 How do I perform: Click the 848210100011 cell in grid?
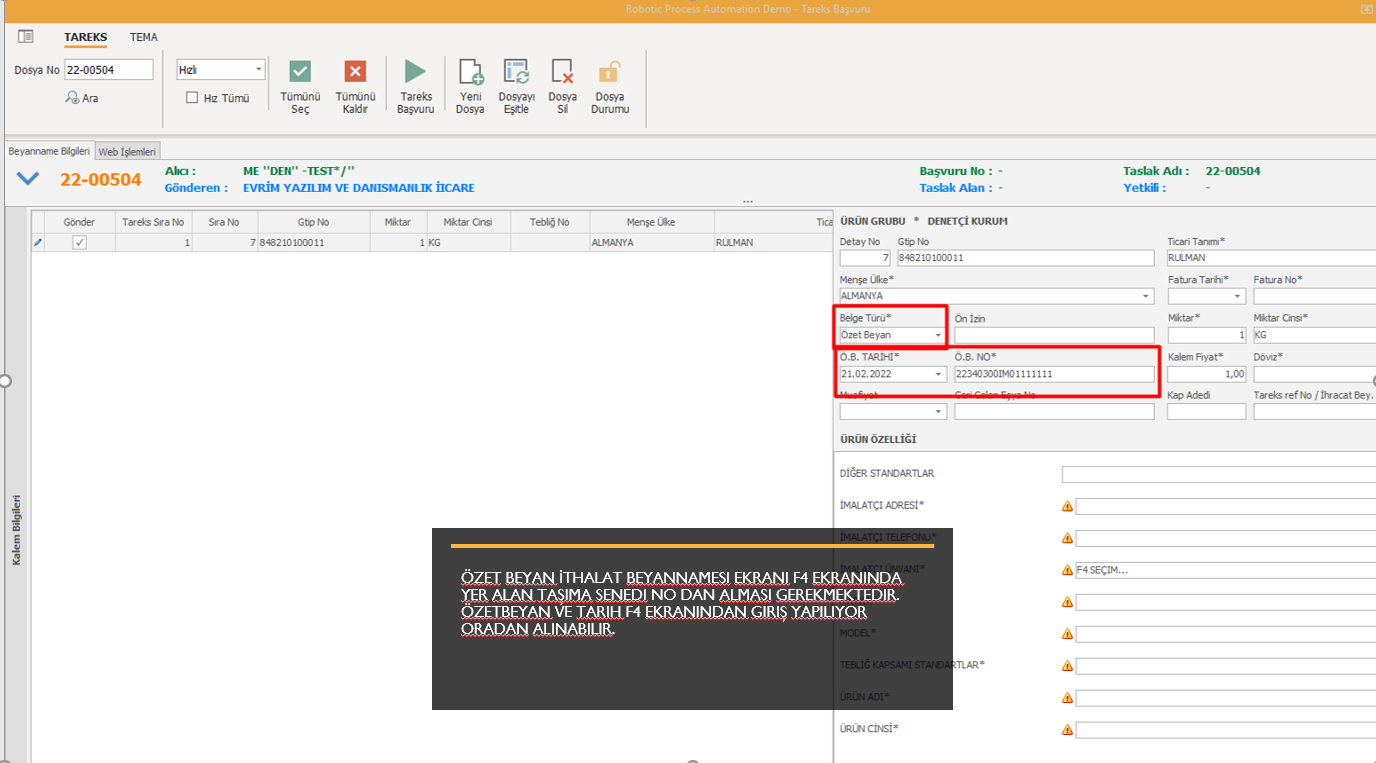pos(313,242)
